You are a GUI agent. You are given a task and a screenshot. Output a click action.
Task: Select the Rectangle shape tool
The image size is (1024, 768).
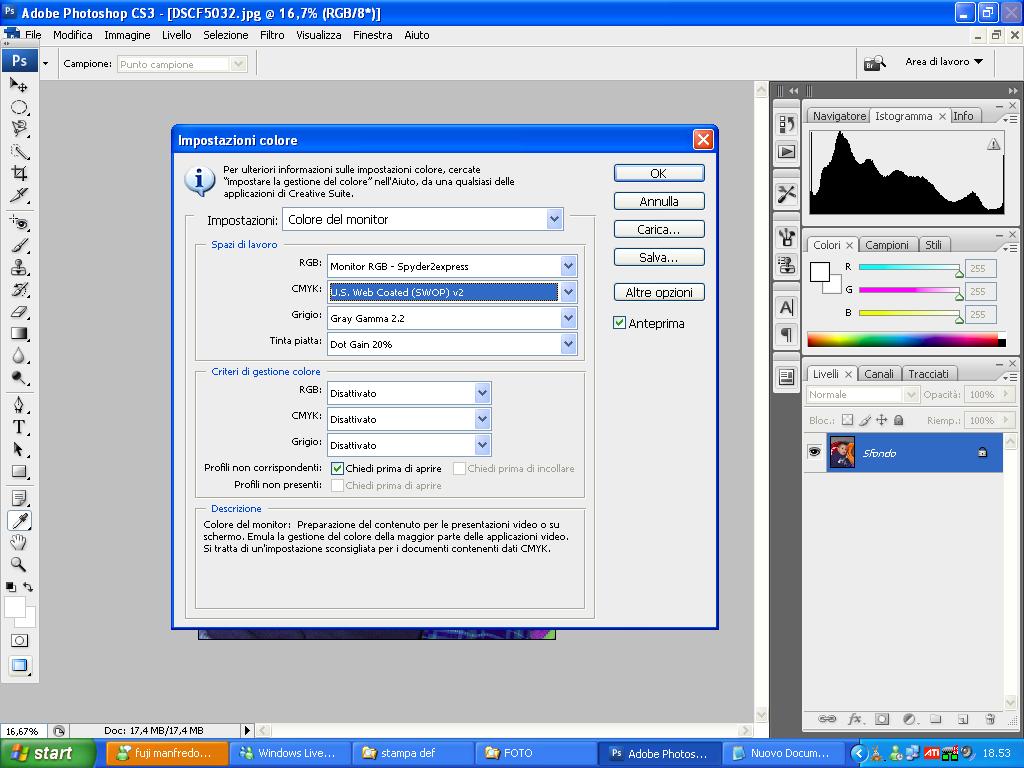coord(19,472)
